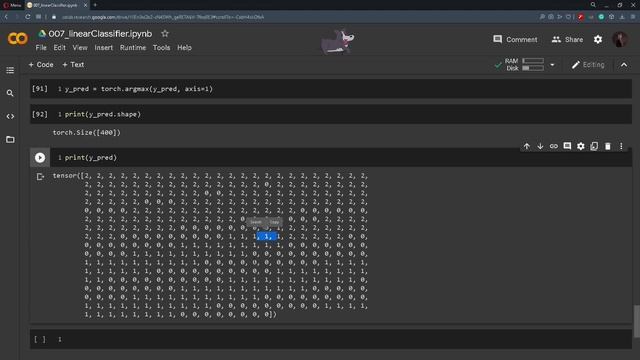Click the vertical scrollbar thumb on the right
The width and height of the screenshot is (640, 360).
636,321
